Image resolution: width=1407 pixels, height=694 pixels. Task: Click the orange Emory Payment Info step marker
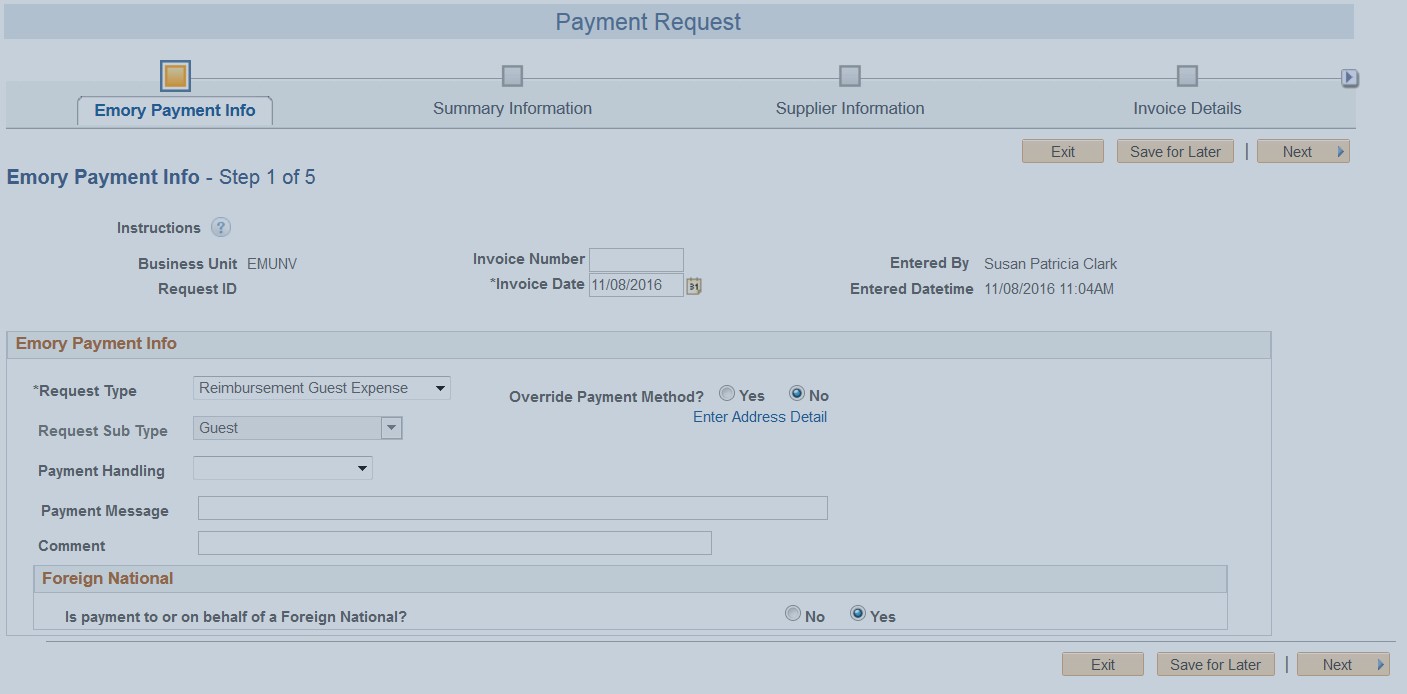pos(174,75)
